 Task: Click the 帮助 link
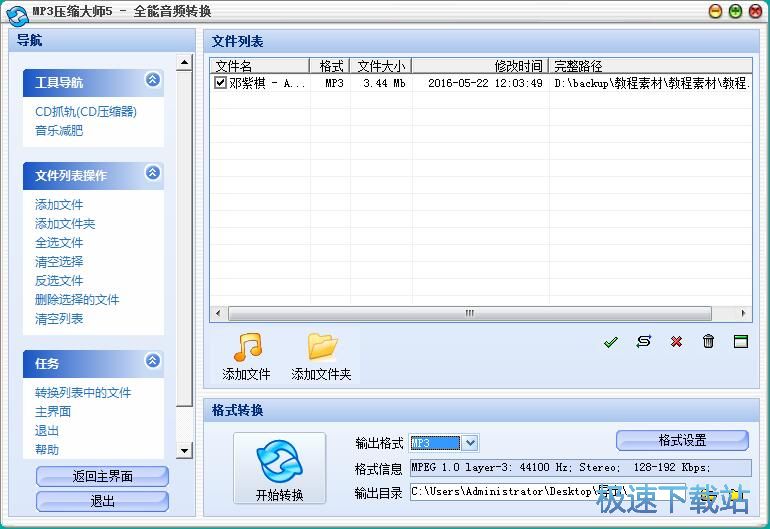tap(47, 449)
